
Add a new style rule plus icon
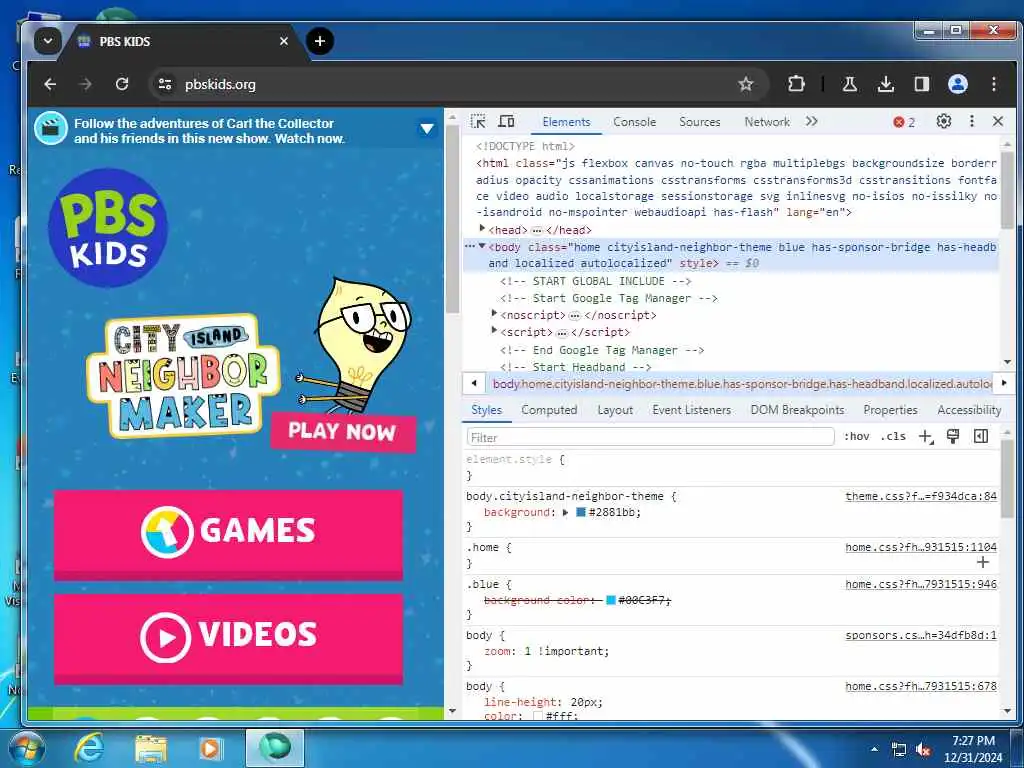(x=926, y=437)
